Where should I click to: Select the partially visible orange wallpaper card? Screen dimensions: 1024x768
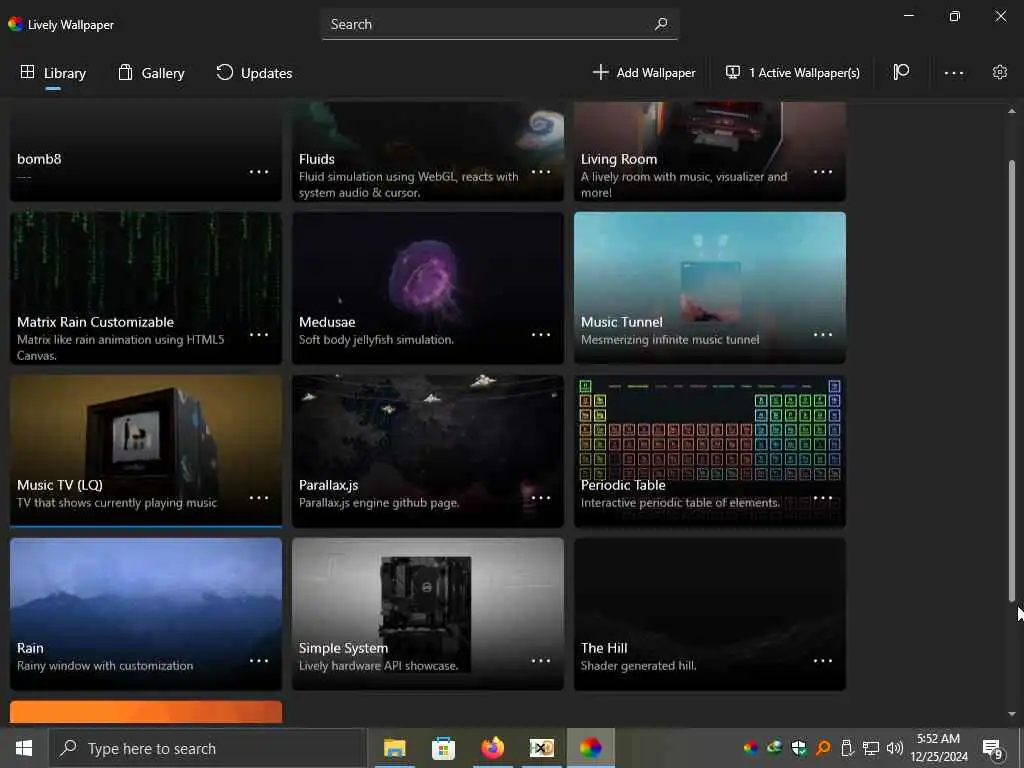146,712
